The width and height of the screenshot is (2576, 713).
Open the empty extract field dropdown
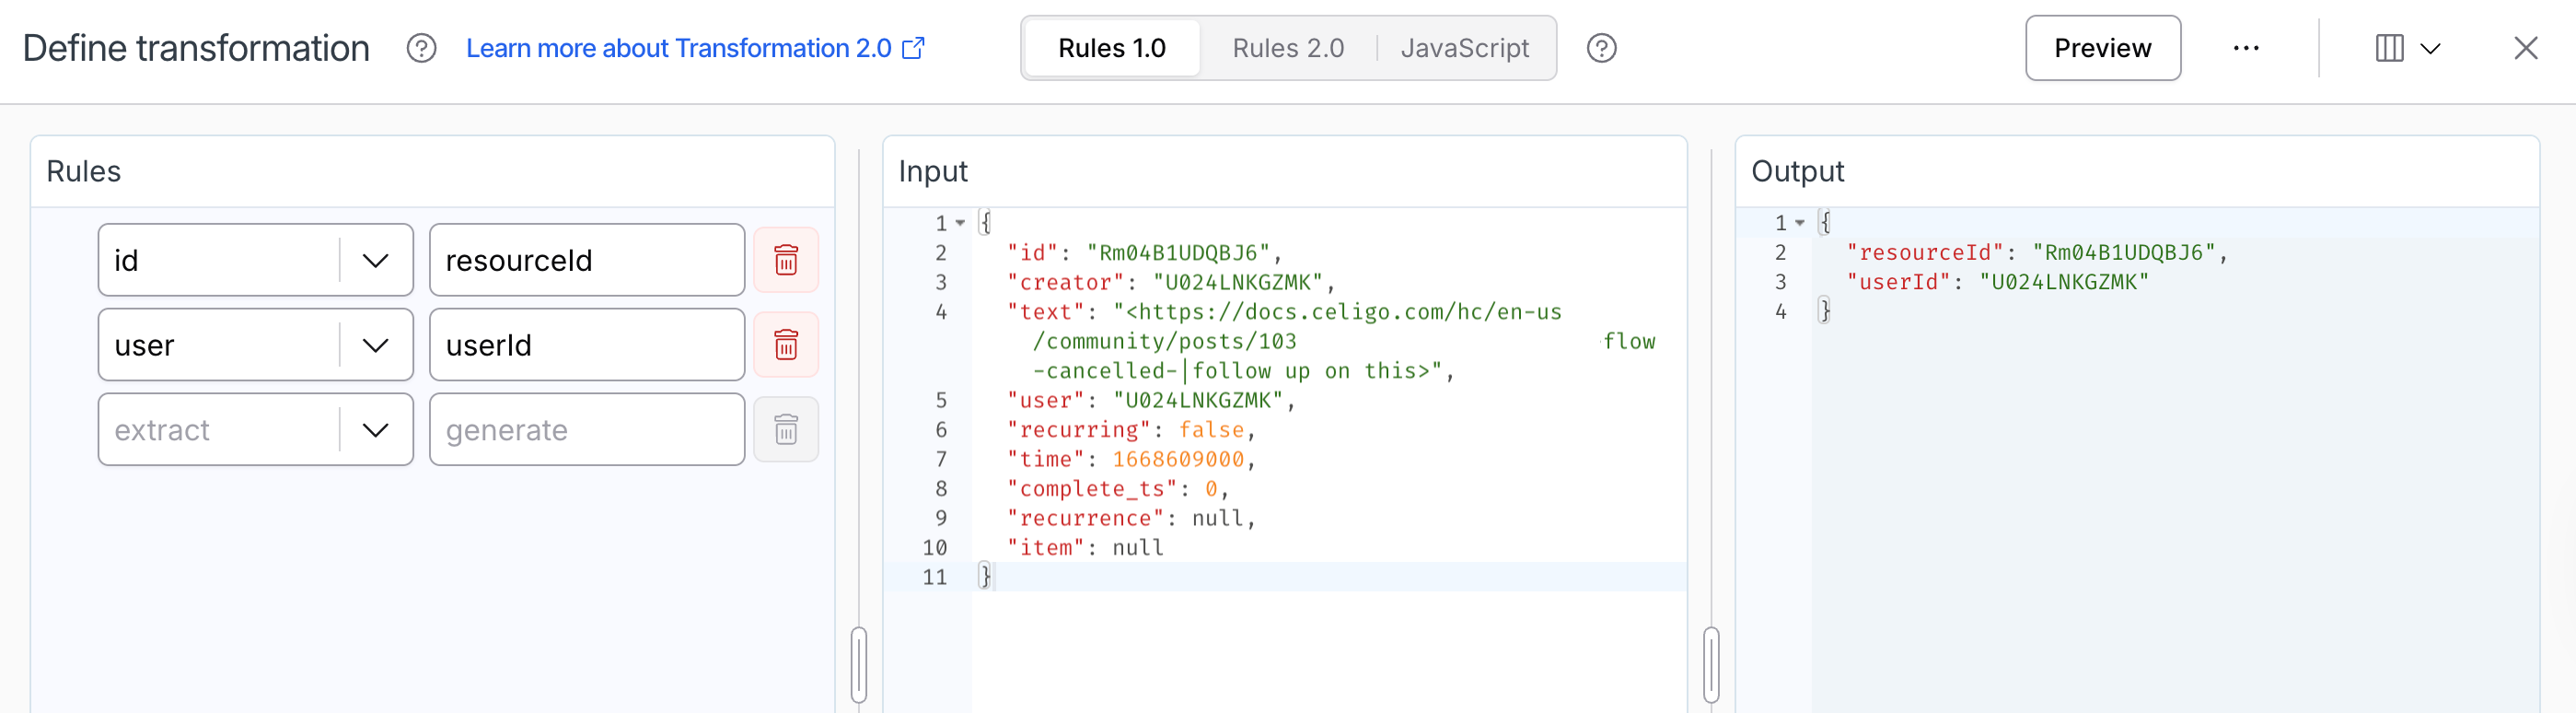[x=375, y=430]
